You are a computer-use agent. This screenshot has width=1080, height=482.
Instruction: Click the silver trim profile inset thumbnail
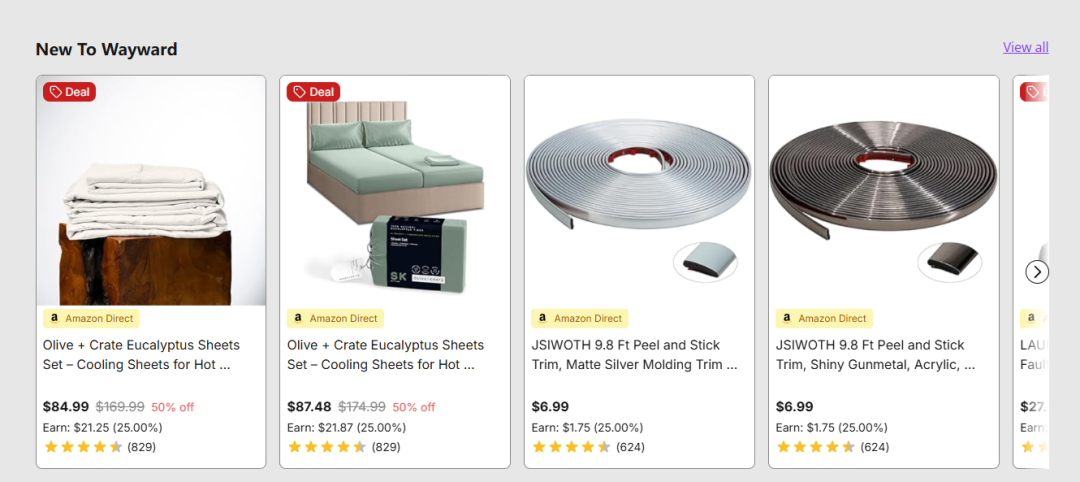click(x=705, y=262)
